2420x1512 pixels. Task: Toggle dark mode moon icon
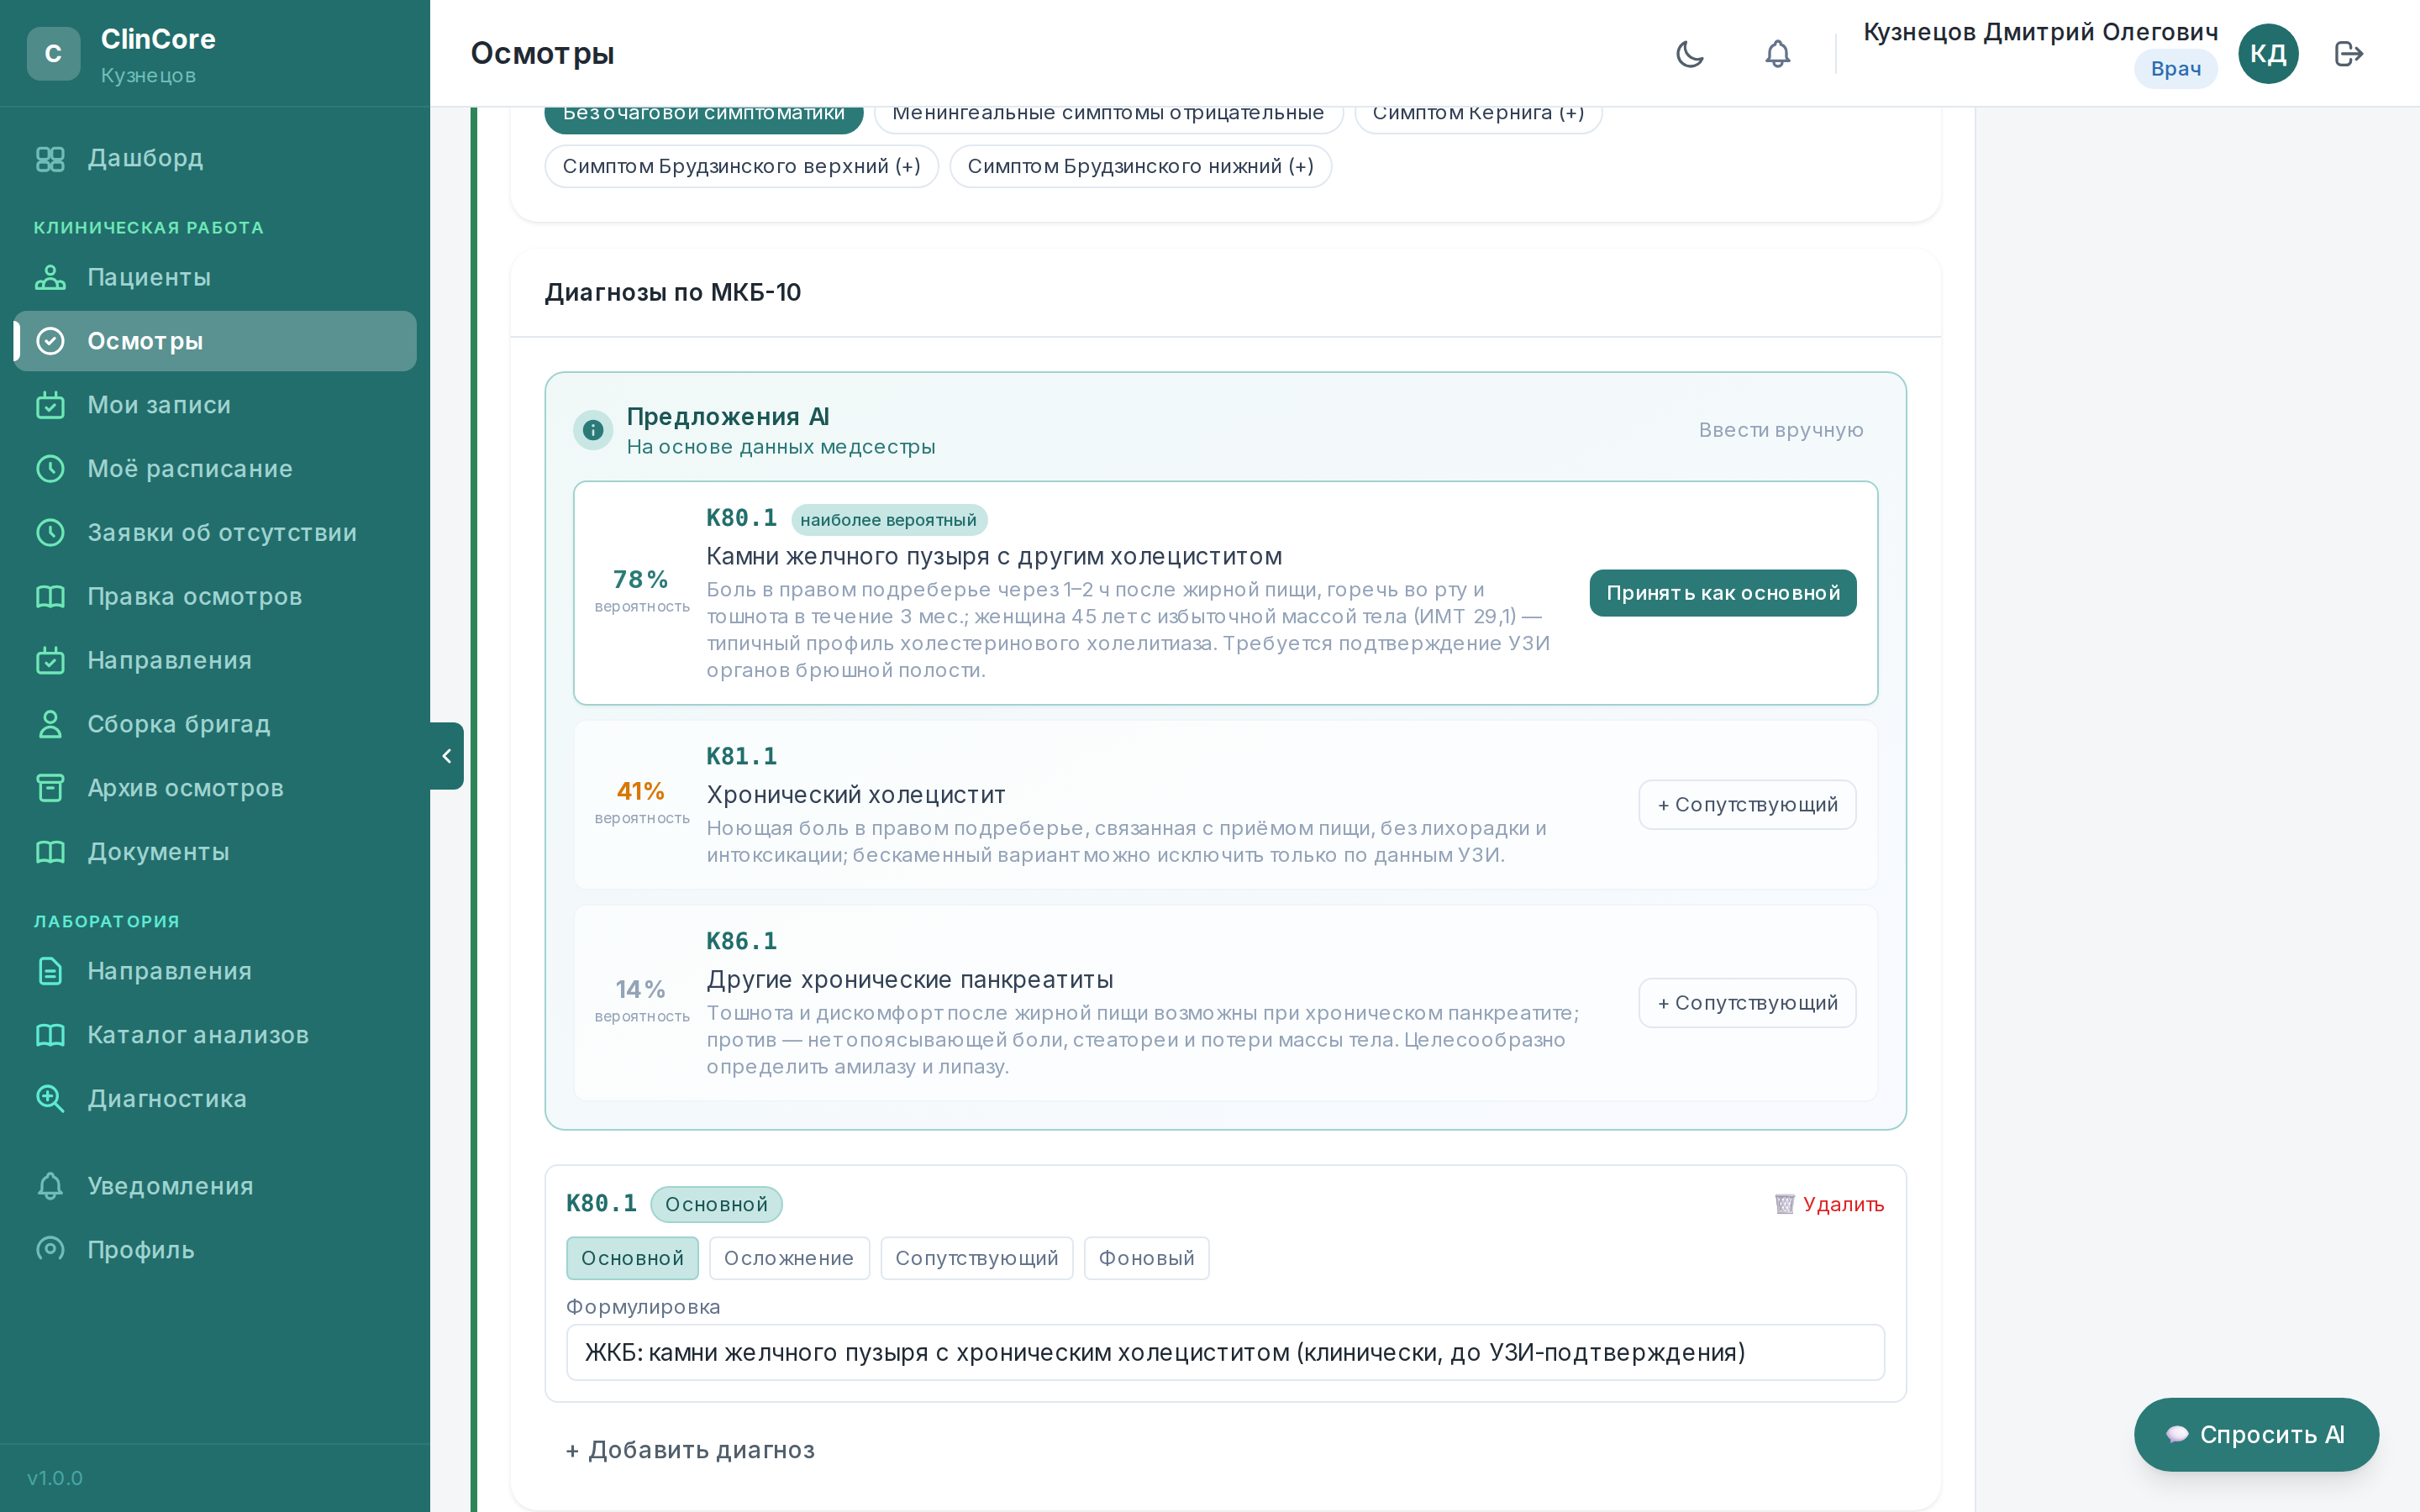click(1690, 53)
